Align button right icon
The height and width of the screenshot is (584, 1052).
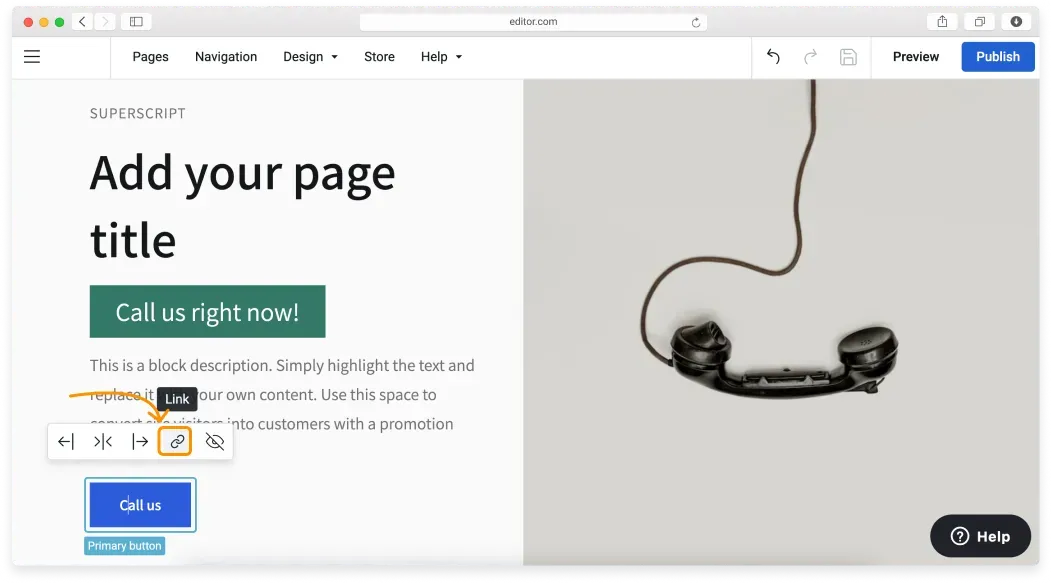tap(140, 442)
